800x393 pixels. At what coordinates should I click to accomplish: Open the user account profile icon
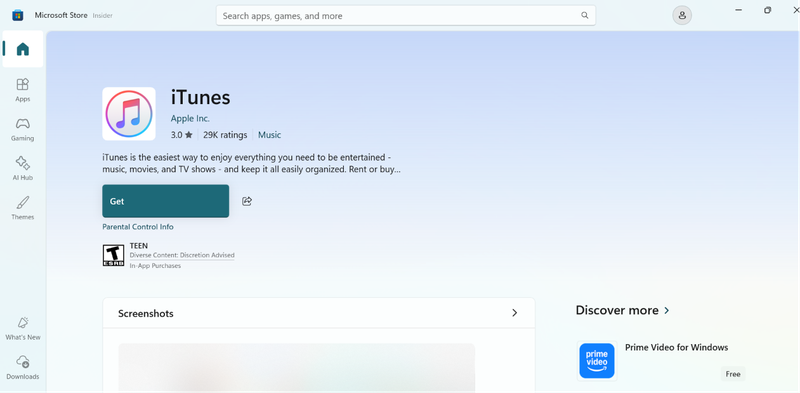[682, 15]
